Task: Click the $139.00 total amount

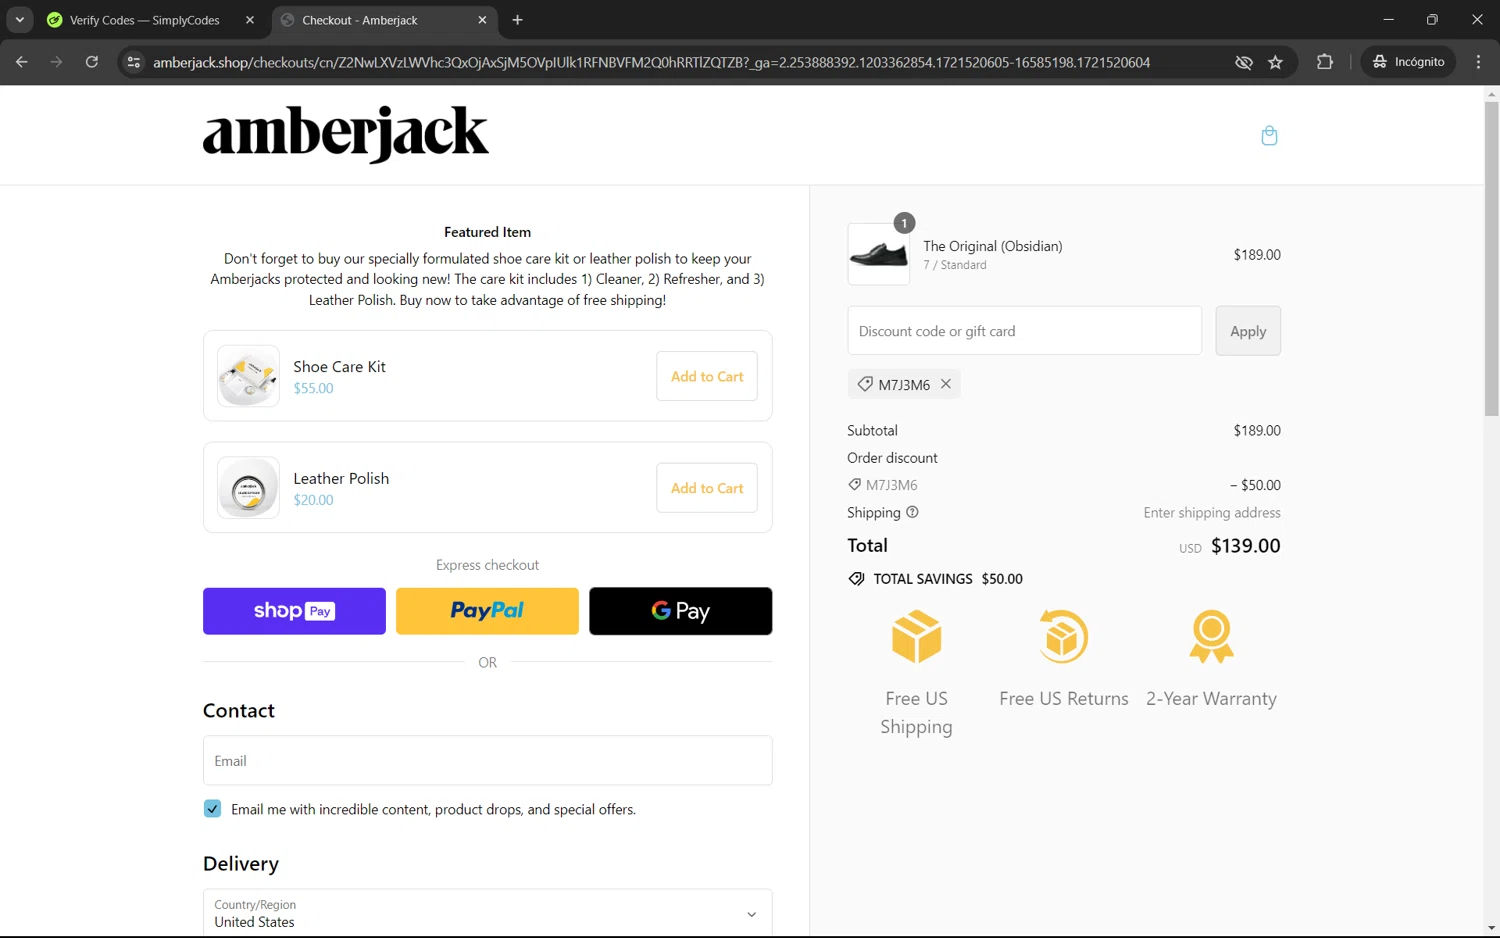Action: (x=1246, y=546)
